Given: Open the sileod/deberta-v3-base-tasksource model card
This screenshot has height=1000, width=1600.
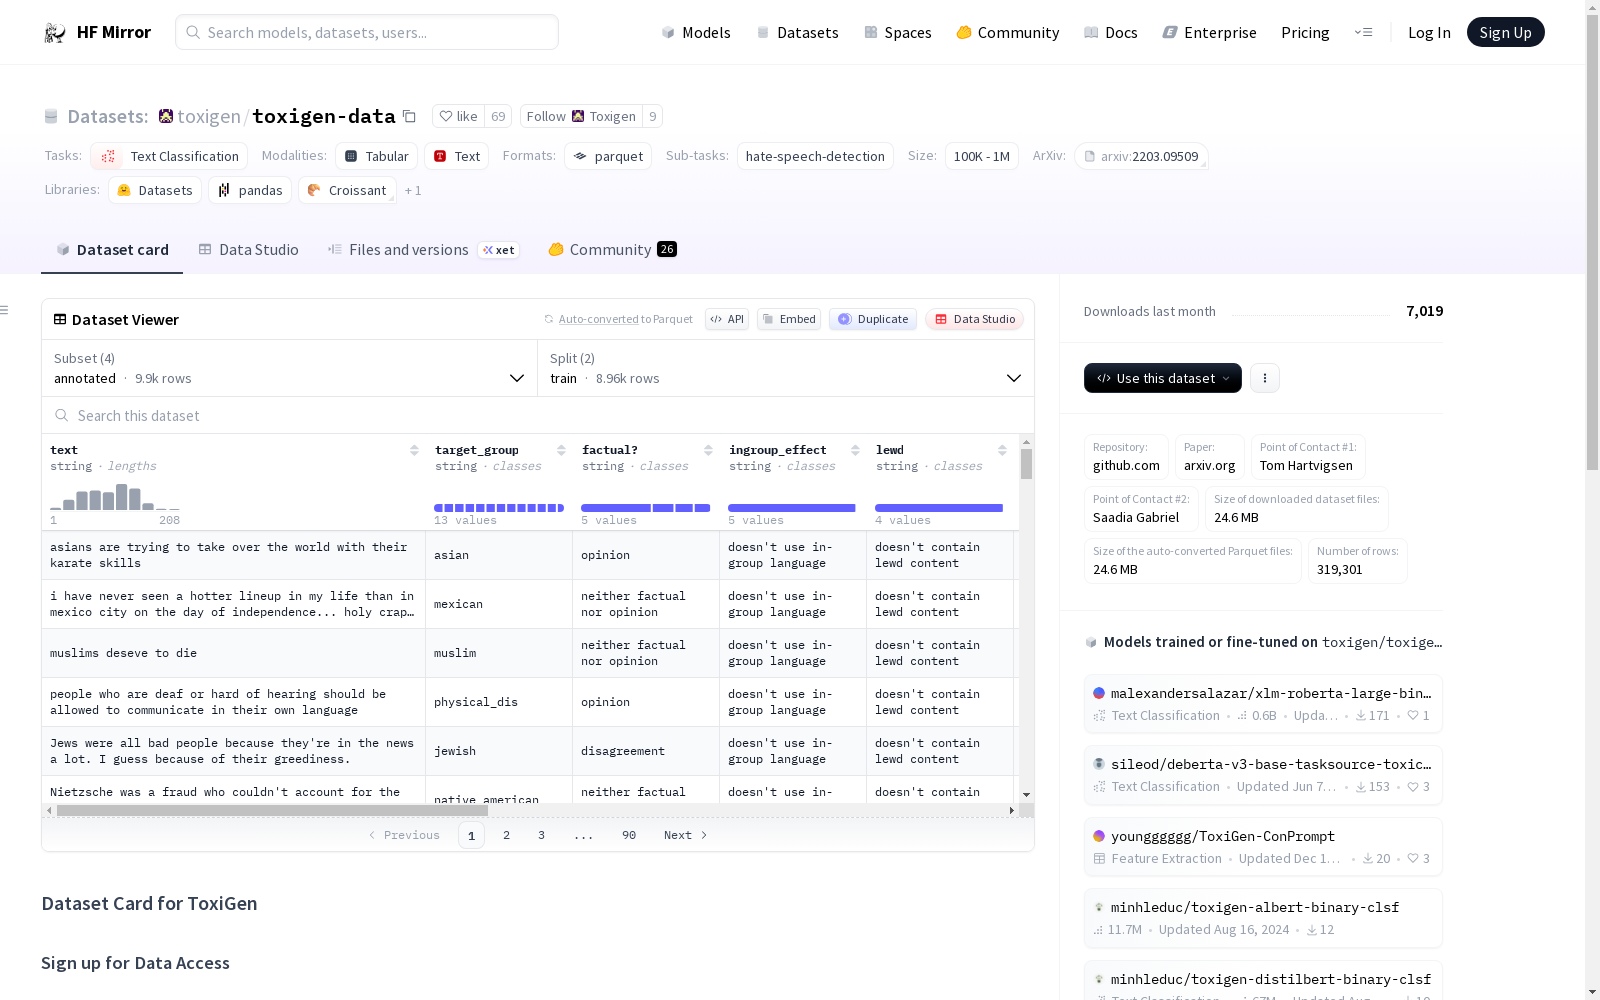Looking at the screenshot, I should click(x=1263, y=775).
